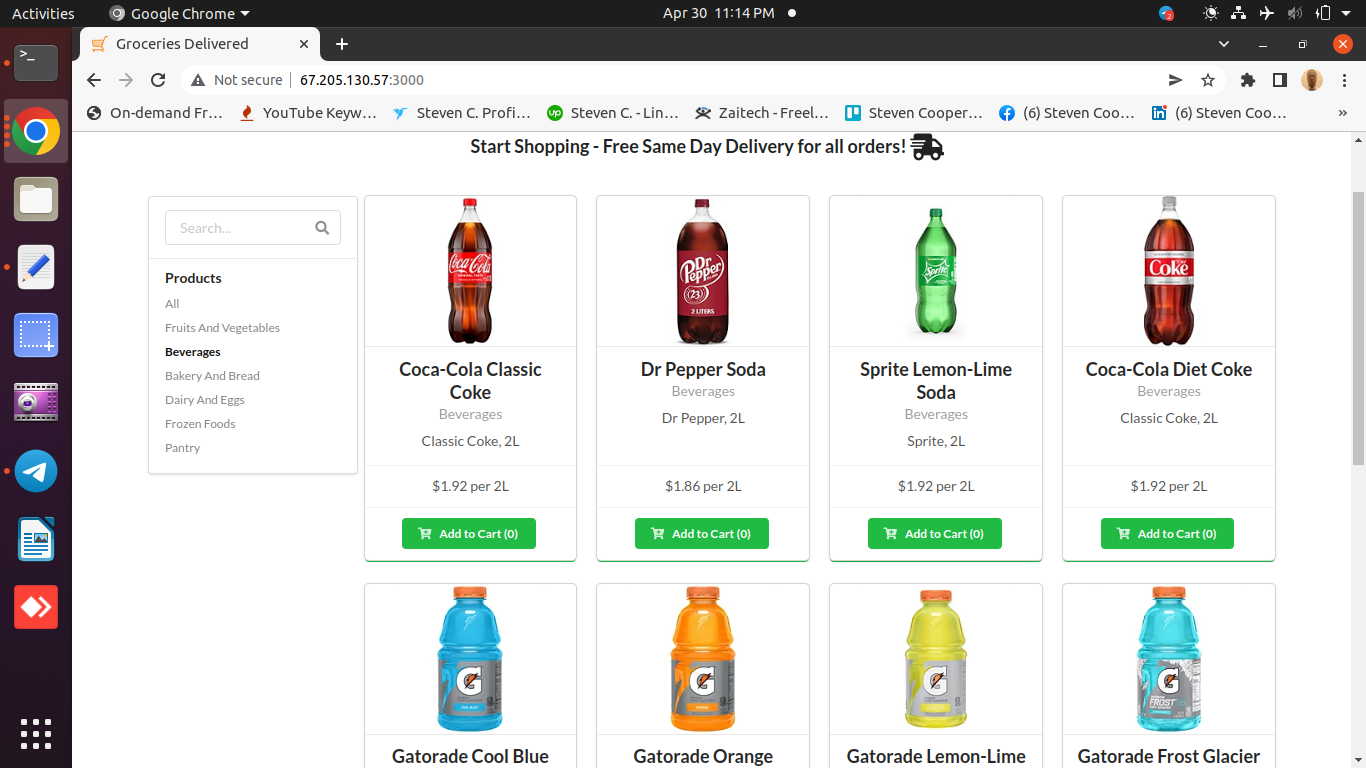Open Chrome three-dot menu
The width and height of the screenshot is (1366, 768).
[x=1343, y=80]
